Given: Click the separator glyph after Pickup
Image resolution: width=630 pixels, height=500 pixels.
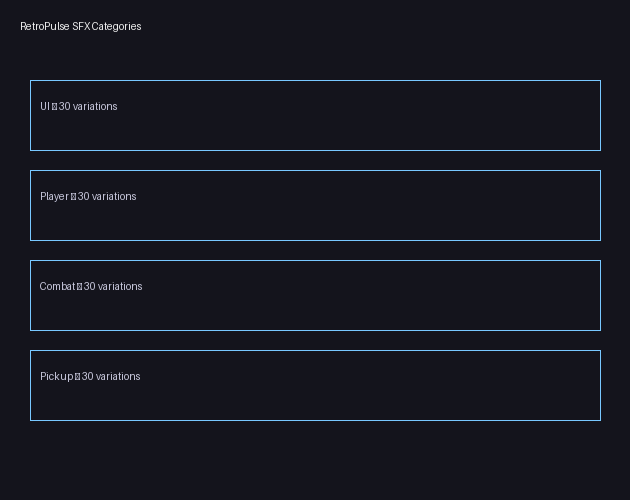Looking at the screenshot, I should point(77,377).
